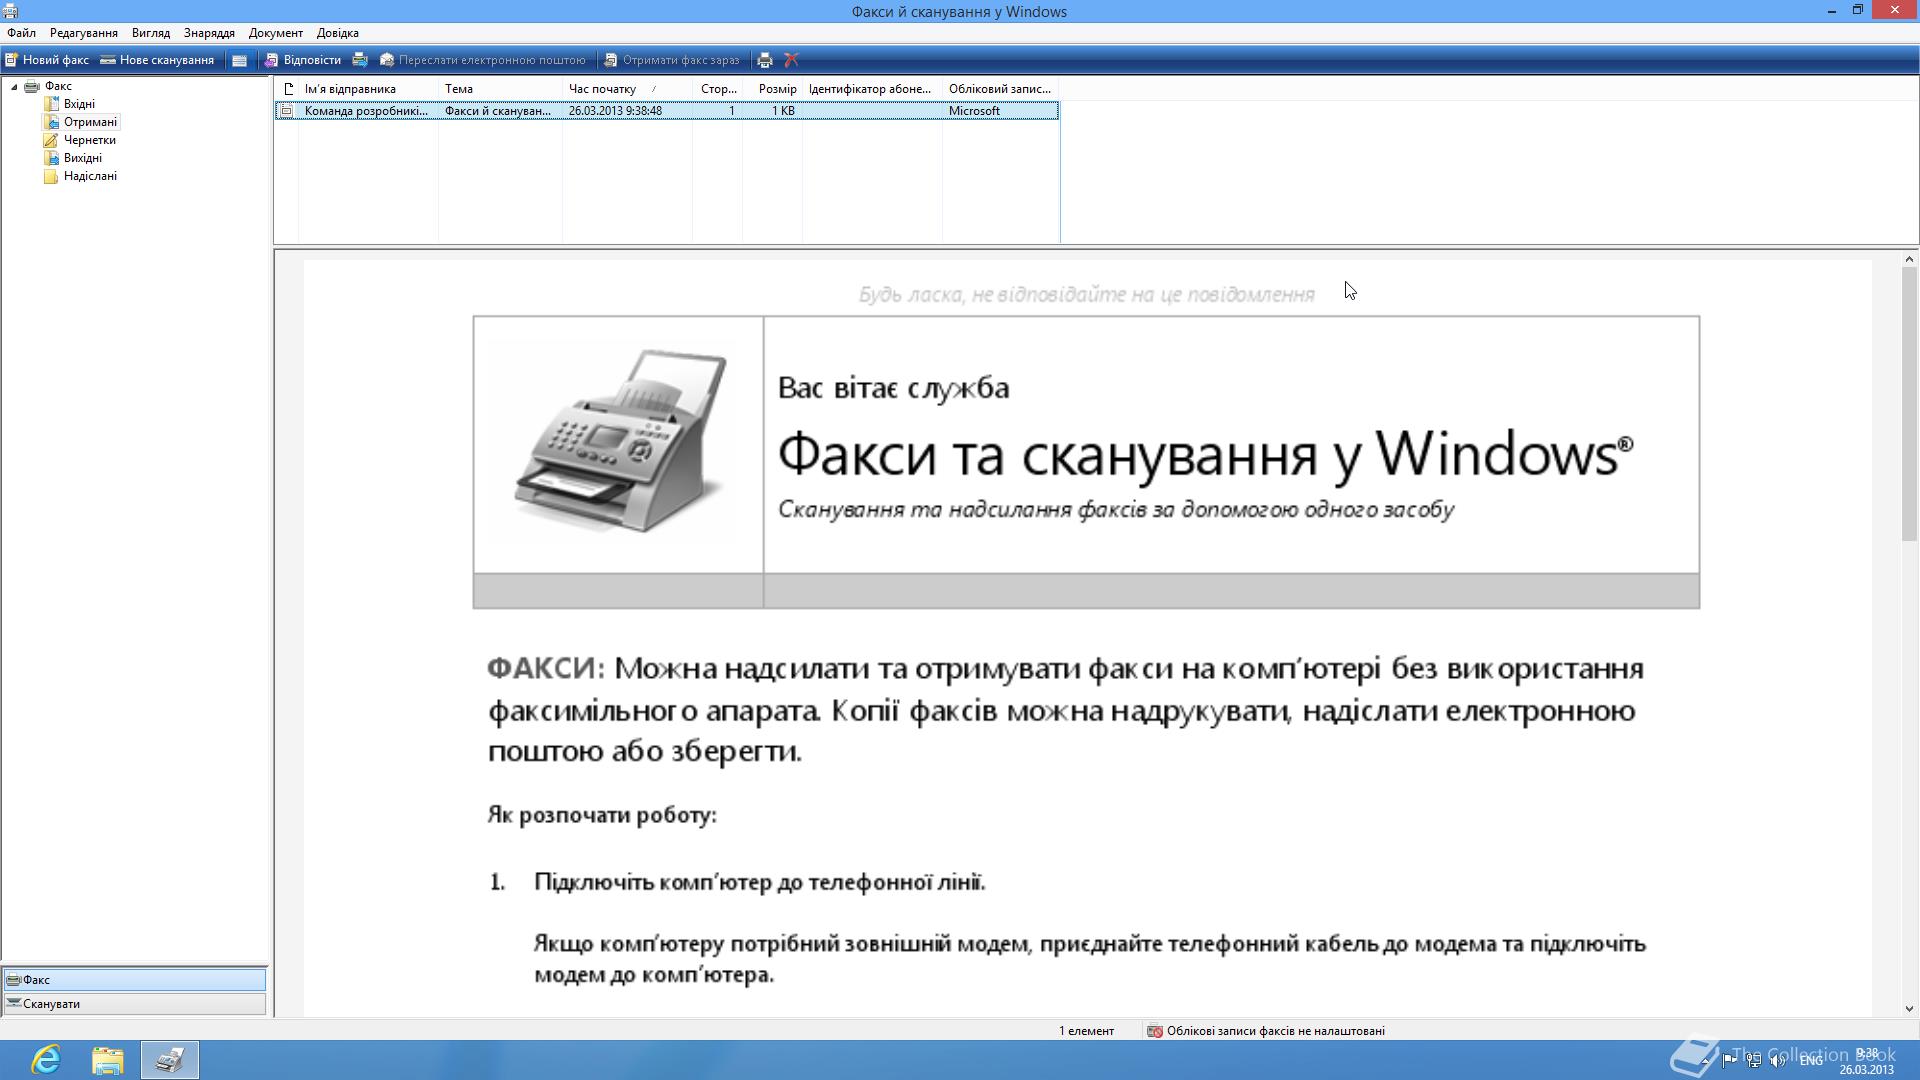Sort by Стор... column header
Viewport: 1920px width, 1080px height.
(x=718, y=89)
